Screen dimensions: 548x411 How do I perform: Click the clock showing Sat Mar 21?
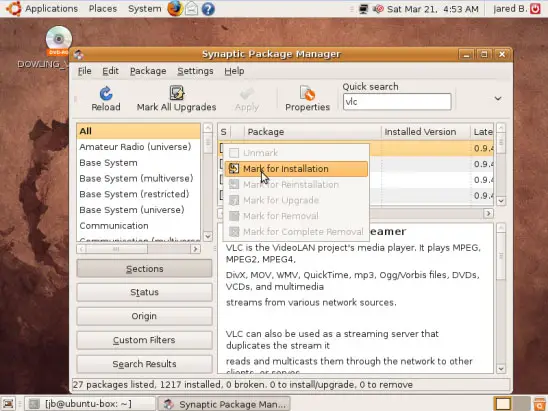click(x=433, y=9)
